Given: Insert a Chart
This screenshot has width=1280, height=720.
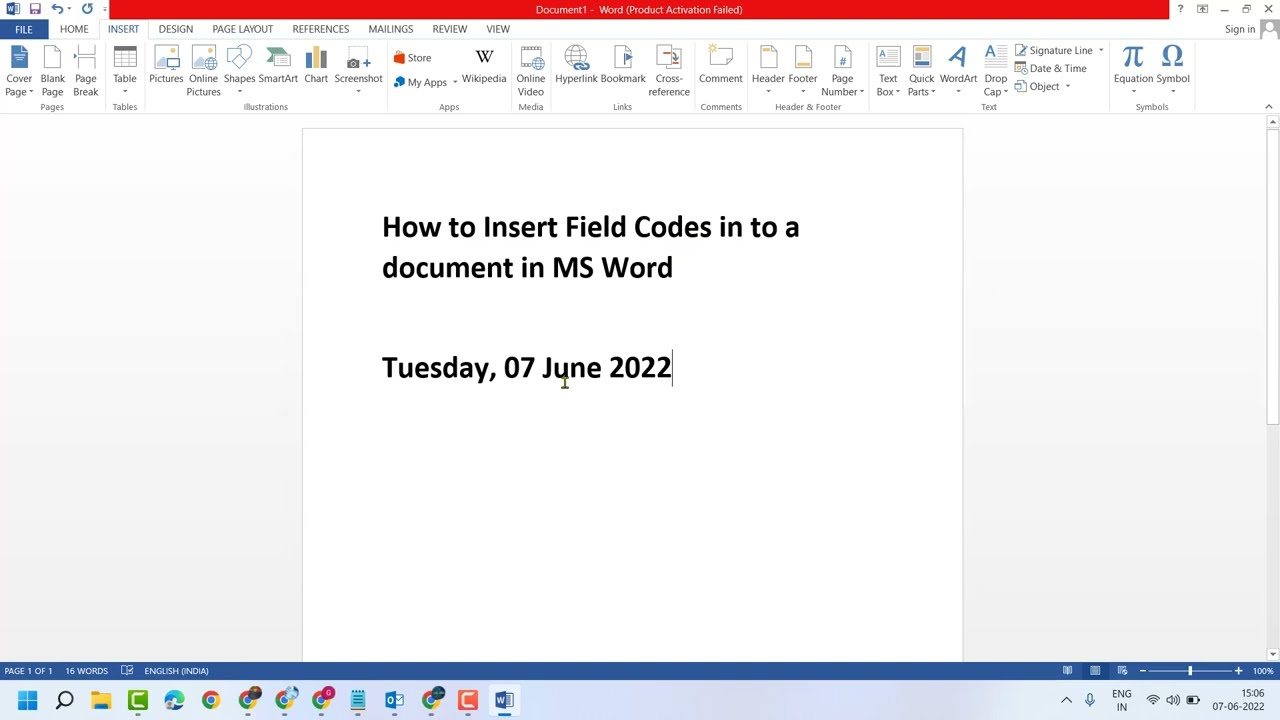Looking at the screenshot, I should coord(316,65).
